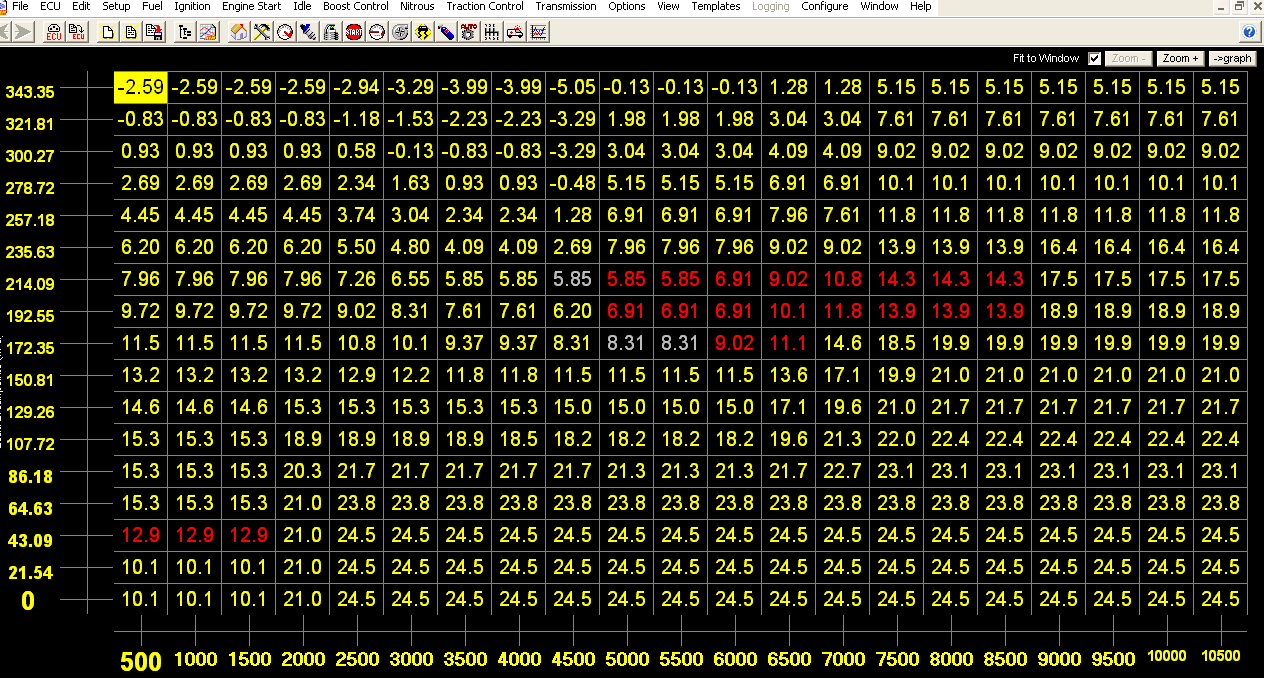Click the gauge dial toolbar icon
1264x678 pixels.
pos(285,32)
